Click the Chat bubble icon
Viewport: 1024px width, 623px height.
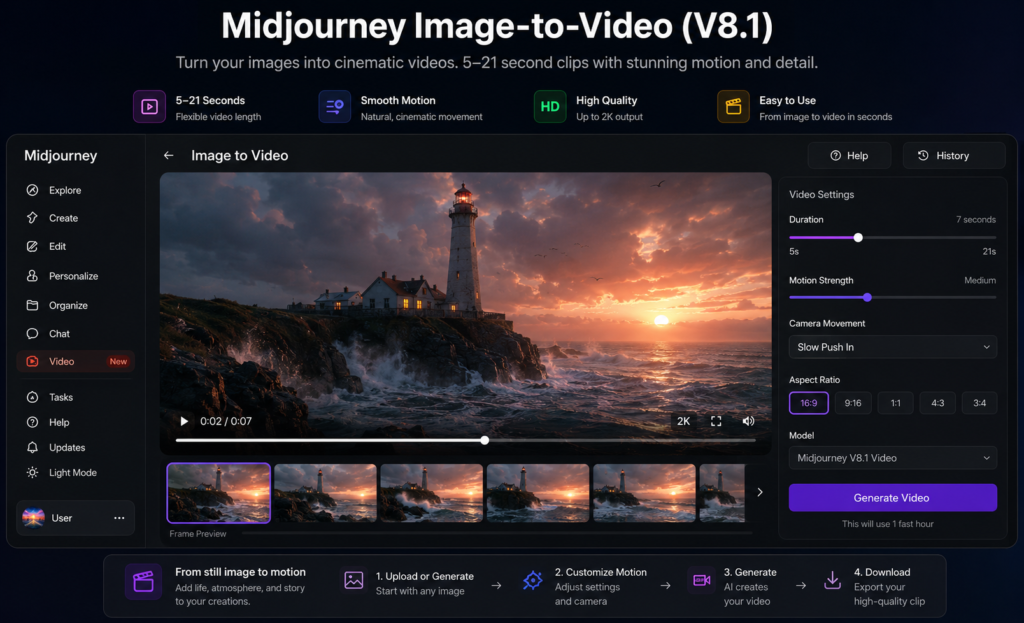point(32,334)
